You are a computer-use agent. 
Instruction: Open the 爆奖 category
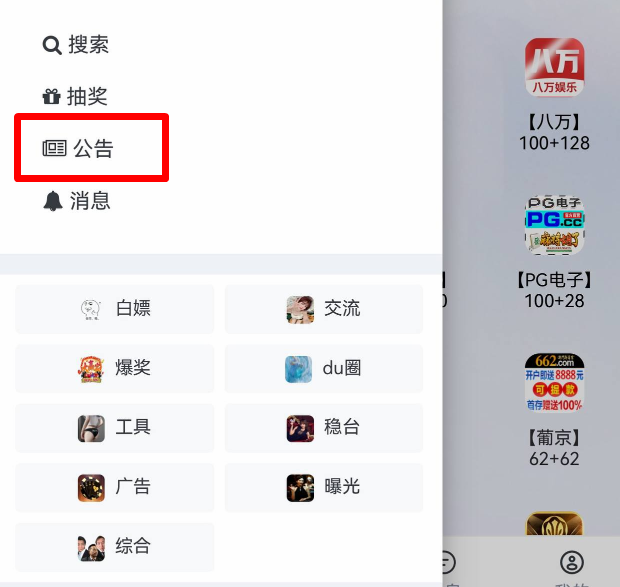tap(115, 368)
